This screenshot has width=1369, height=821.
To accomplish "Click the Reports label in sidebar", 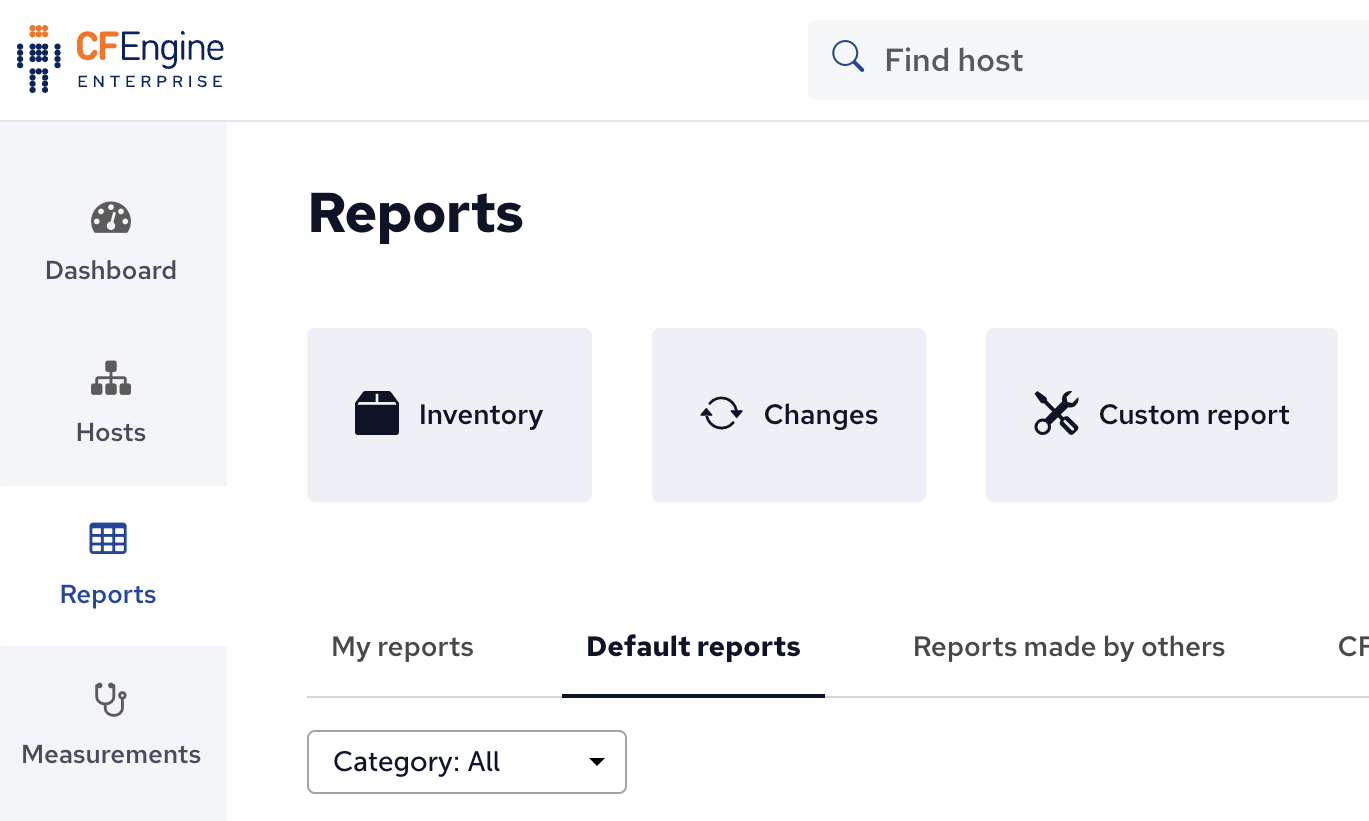I will click(108, 594).
